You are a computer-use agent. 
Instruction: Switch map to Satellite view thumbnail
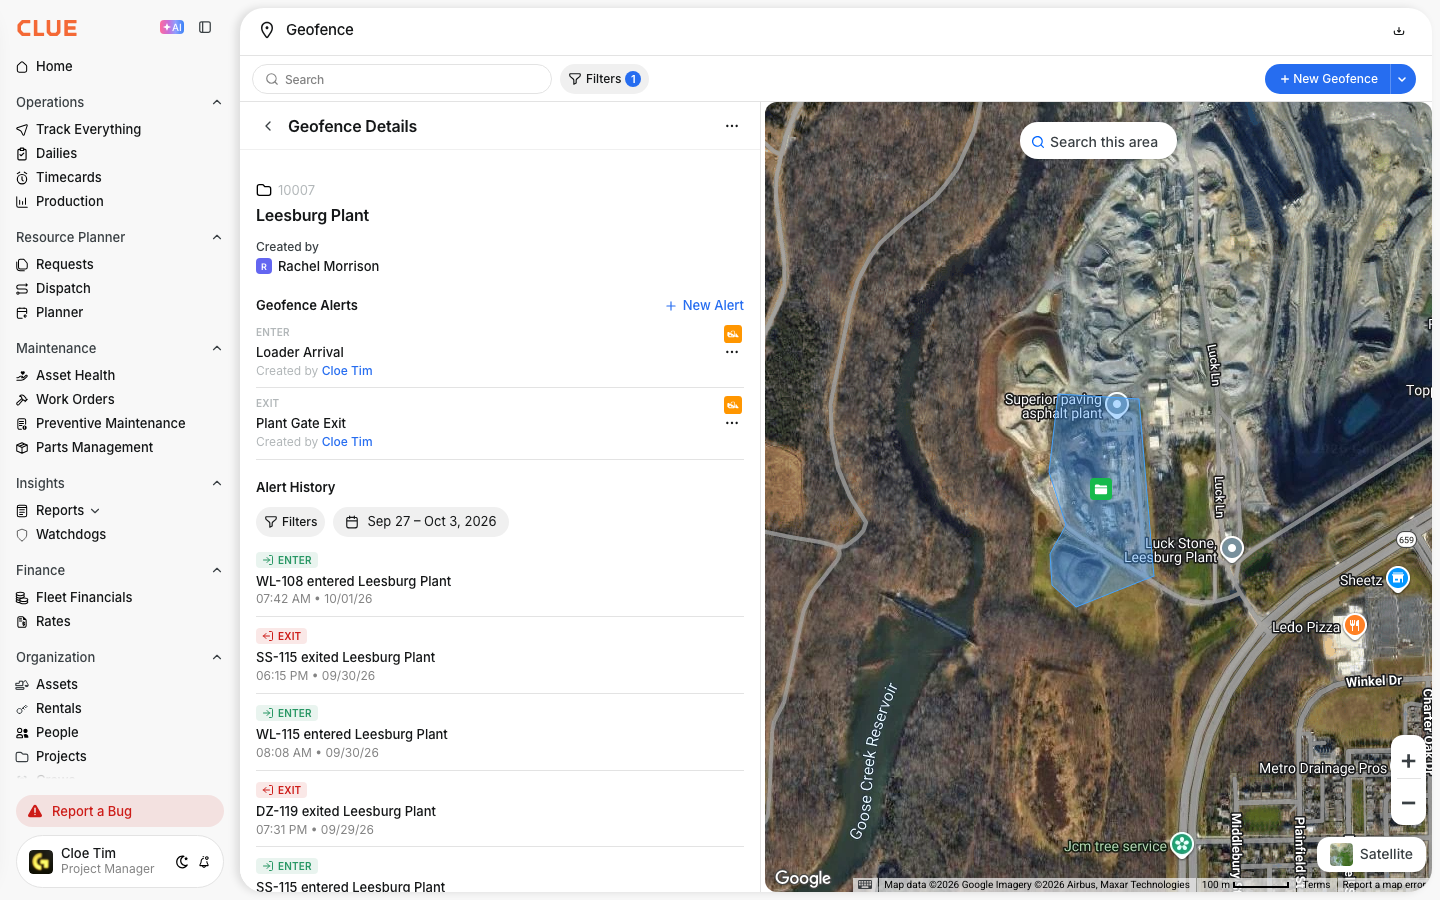(1371, 854)
